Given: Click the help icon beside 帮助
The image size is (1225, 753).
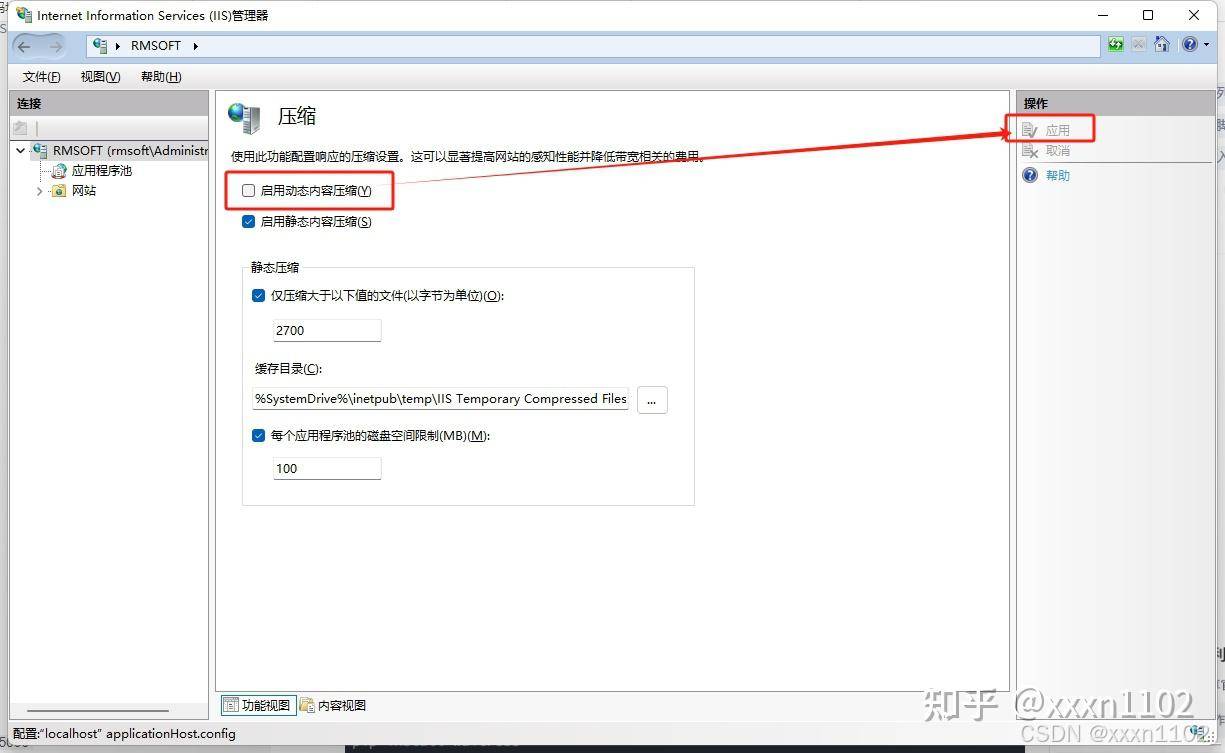Looking at the screenshot, I should point(1030,175).
